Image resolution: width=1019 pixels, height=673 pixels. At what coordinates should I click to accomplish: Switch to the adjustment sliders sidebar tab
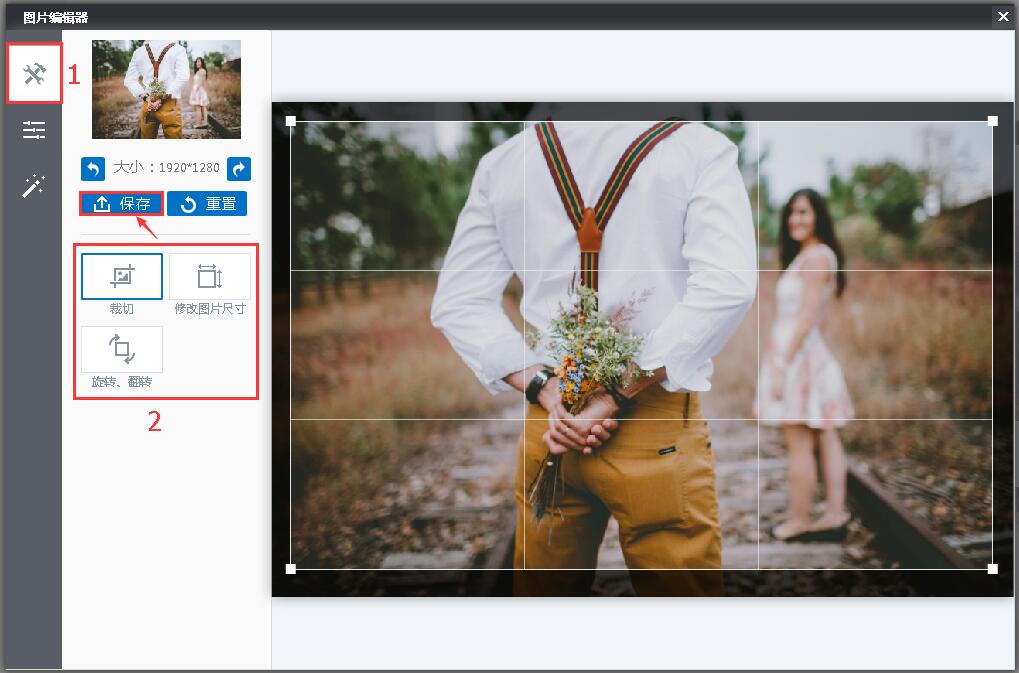coord(34,130)
